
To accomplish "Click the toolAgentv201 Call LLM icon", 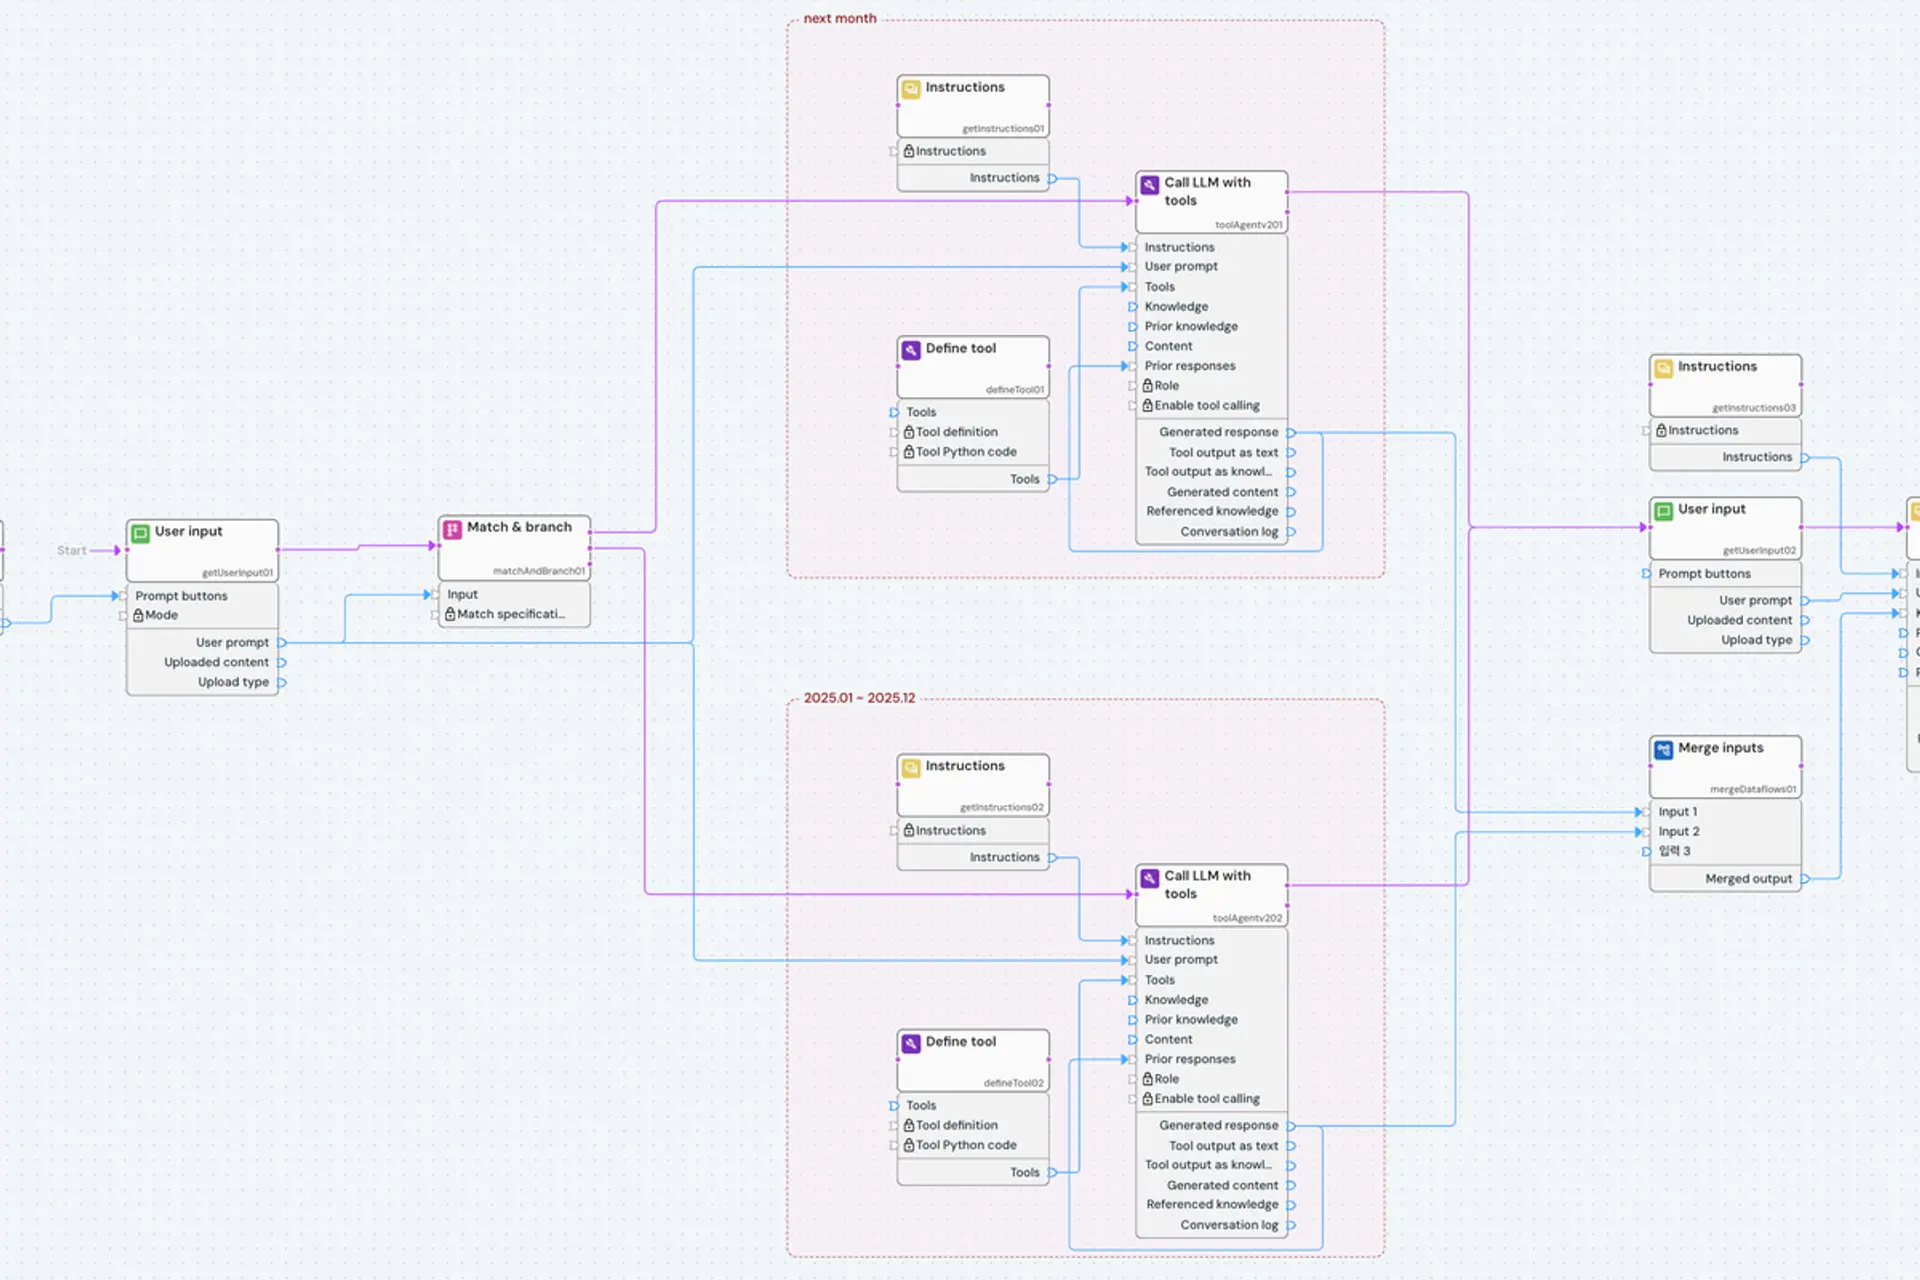I will pos(1150,185).
